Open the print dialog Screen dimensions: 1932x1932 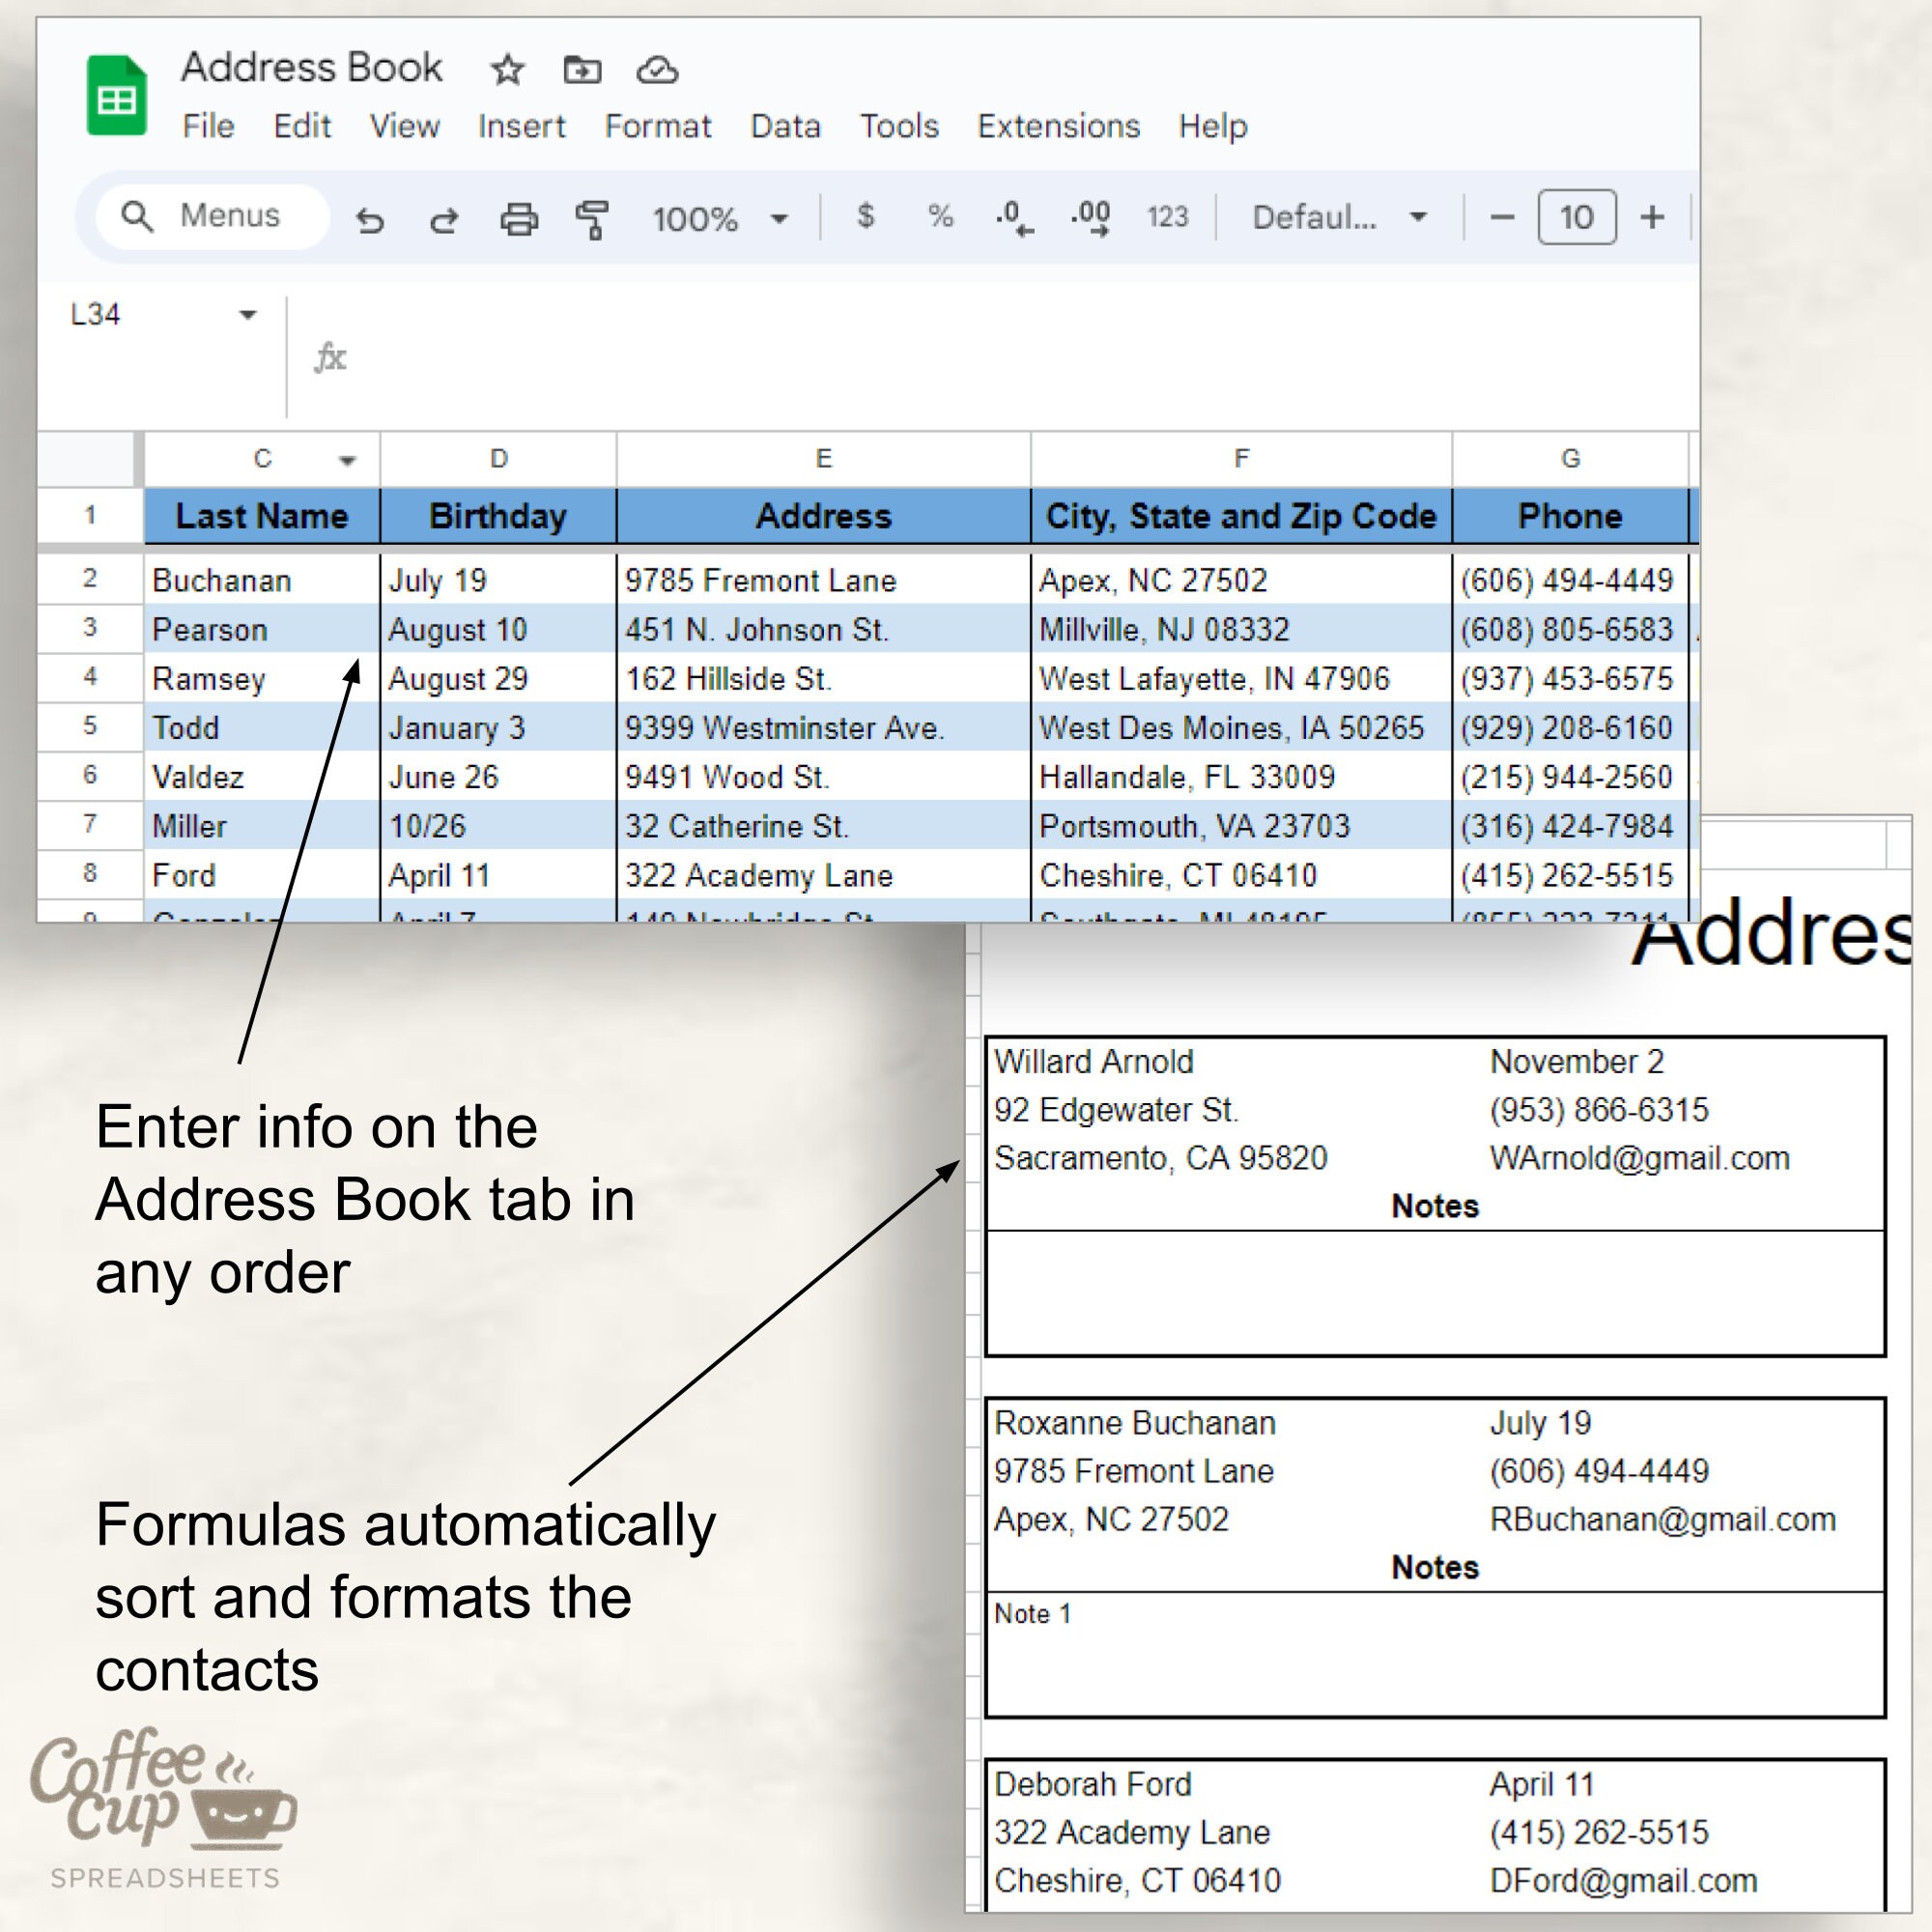[518, 218]
